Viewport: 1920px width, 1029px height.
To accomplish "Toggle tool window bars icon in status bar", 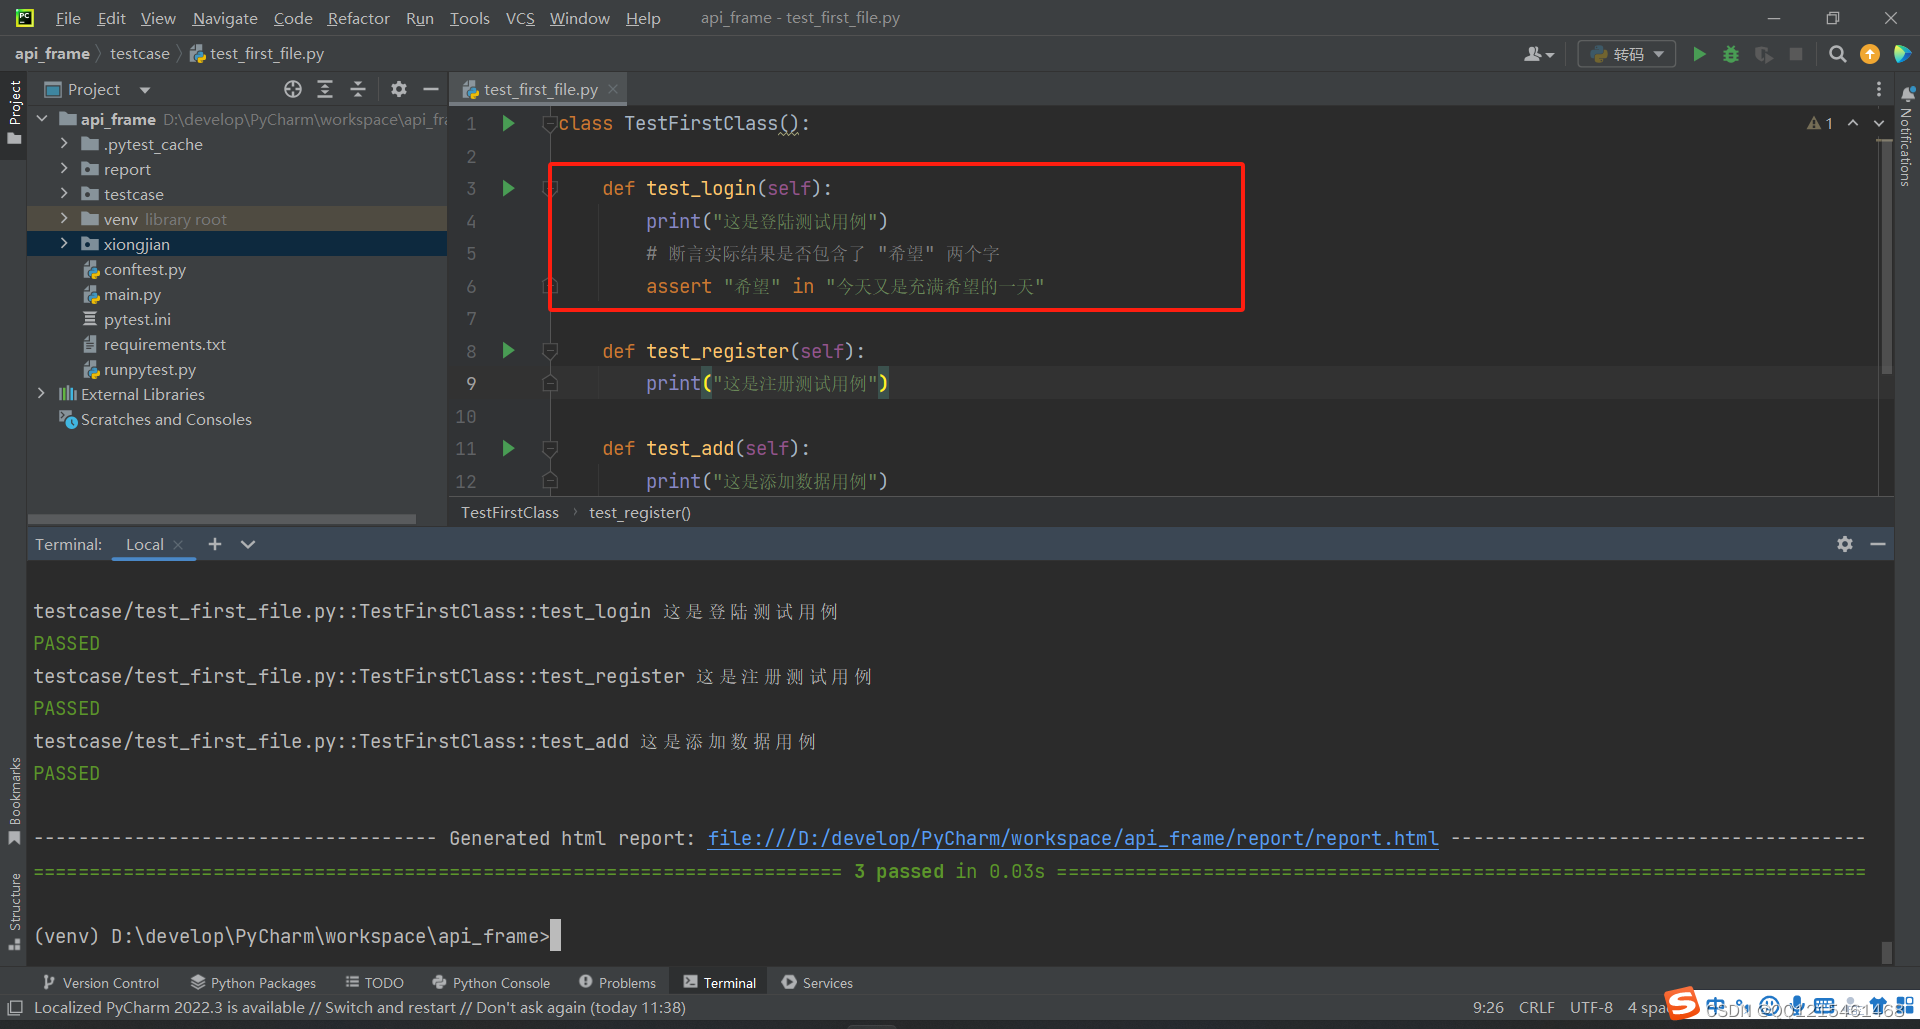I will pos(15,1008).
